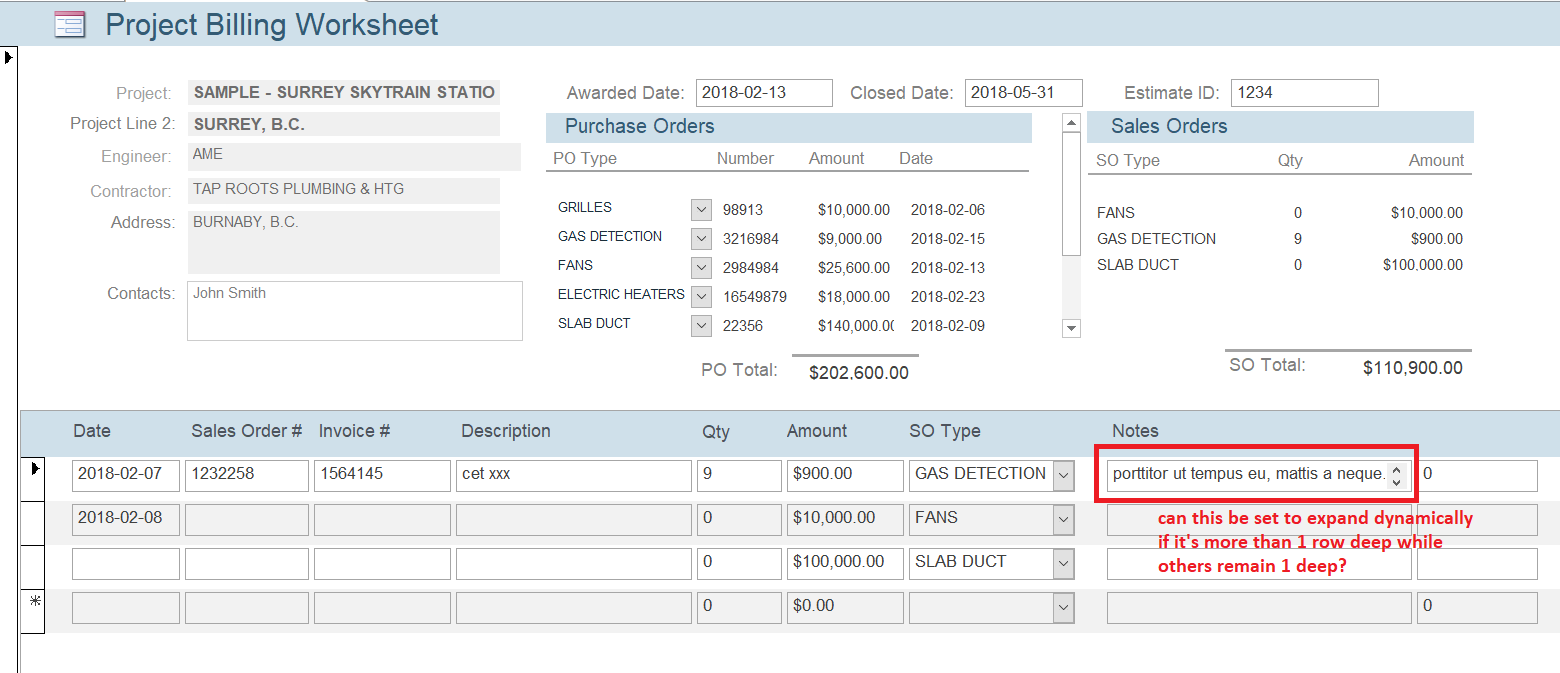Open SO Type dropdown in the new record row
Viewport: 1560px width, 673px height.
click(x=1063, y=607)
